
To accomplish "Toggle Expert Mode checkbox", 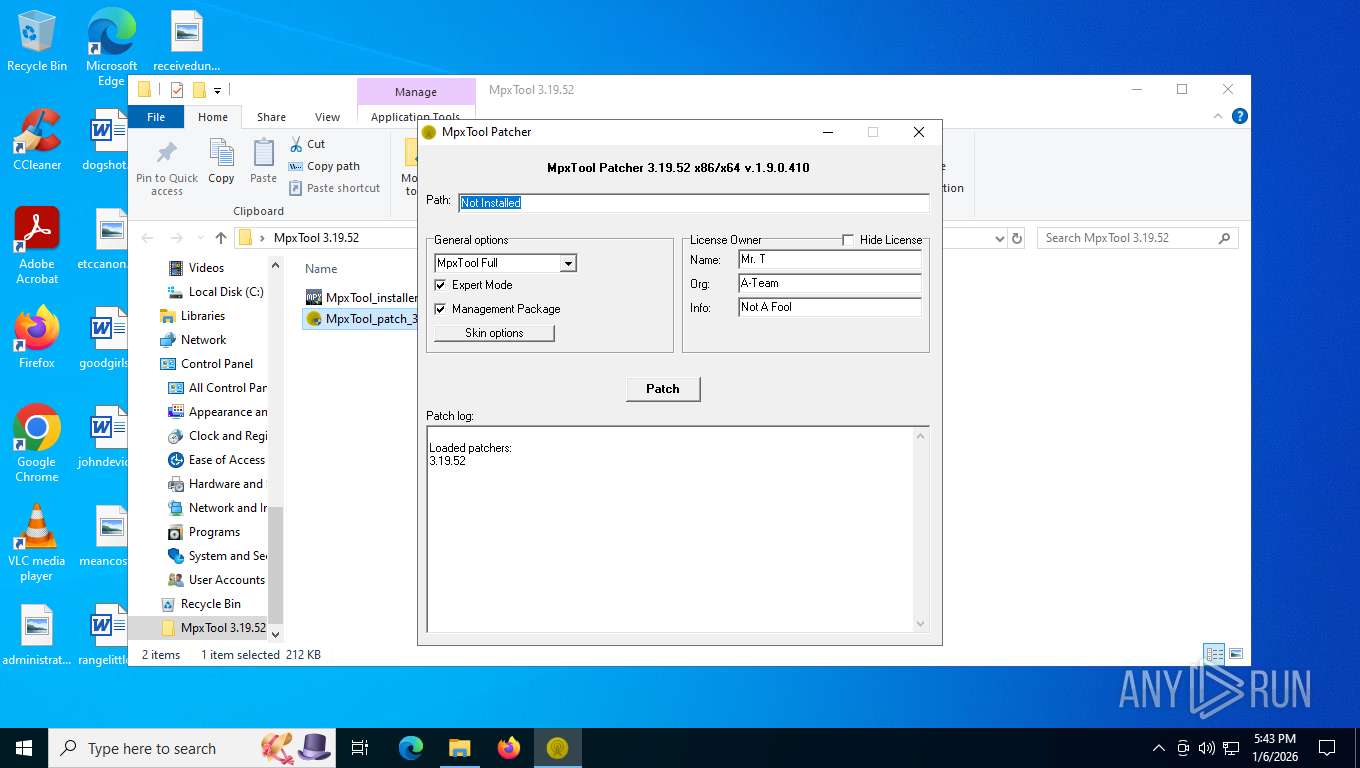I will point(440,285).
